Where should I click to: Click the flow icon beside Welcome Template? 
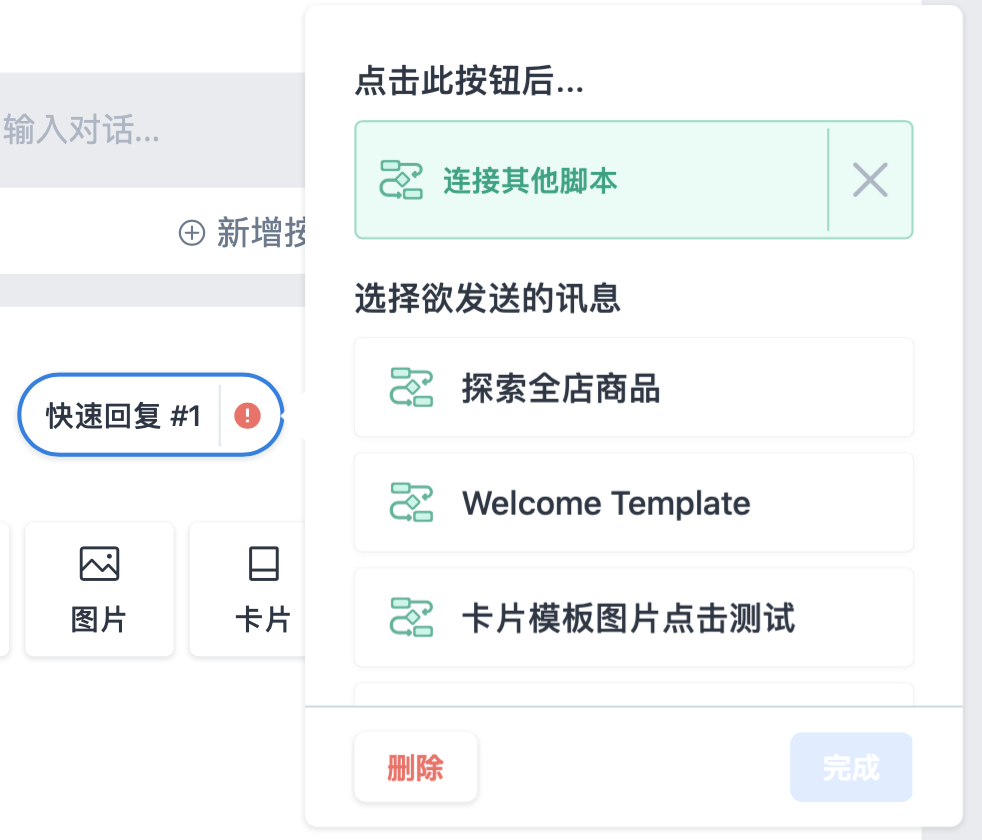411,502
